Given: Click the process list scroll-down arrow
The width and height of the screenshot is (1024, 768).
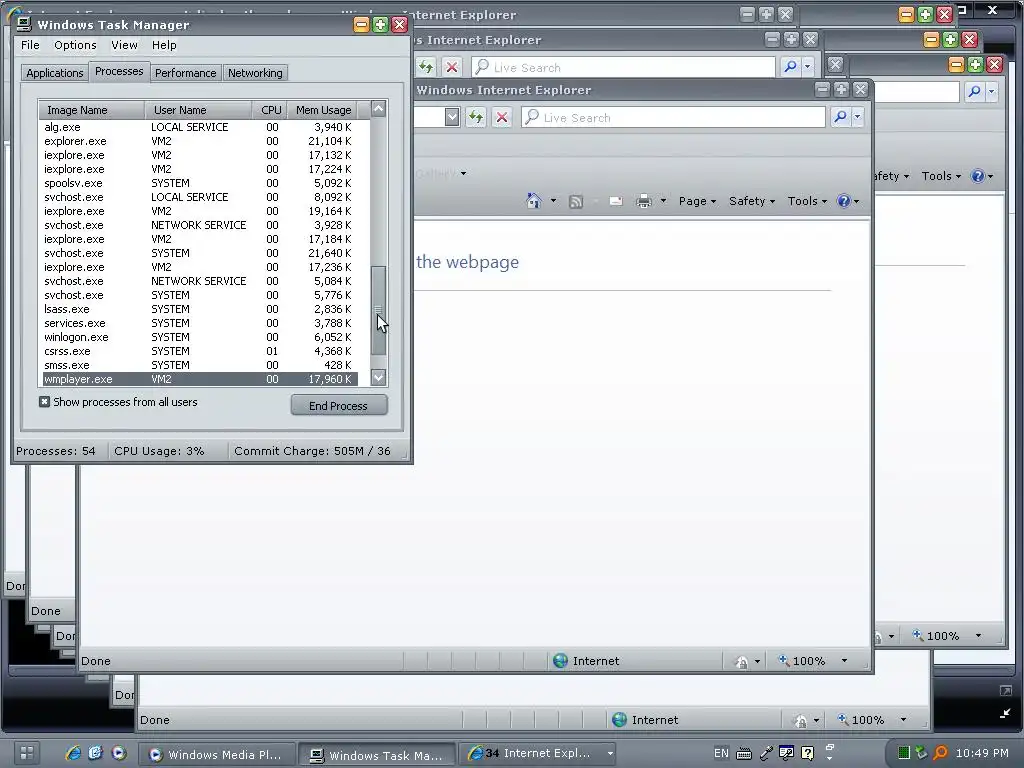Looking at the screenshot, I should click(x=379, y=377).
